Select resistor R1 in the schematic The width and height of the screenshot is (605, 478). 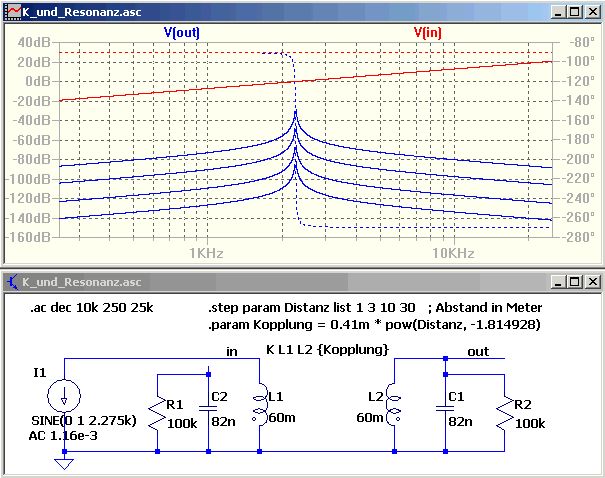pos(157,415)
